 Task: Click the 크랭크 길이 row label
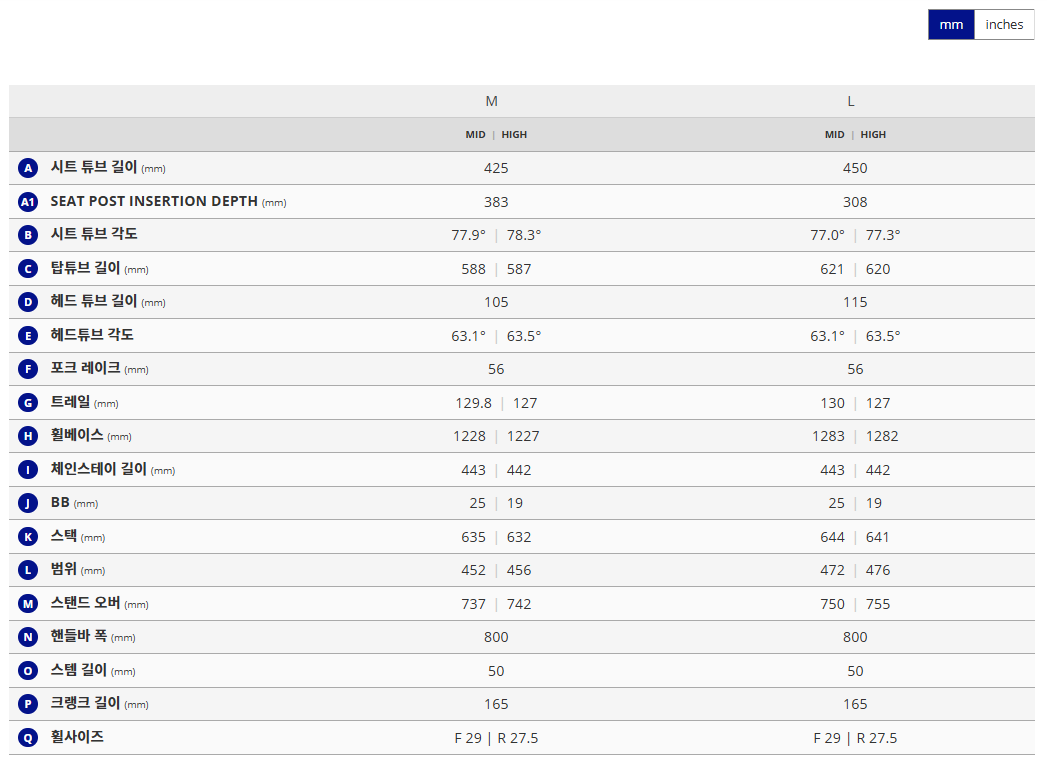(85, 703)
